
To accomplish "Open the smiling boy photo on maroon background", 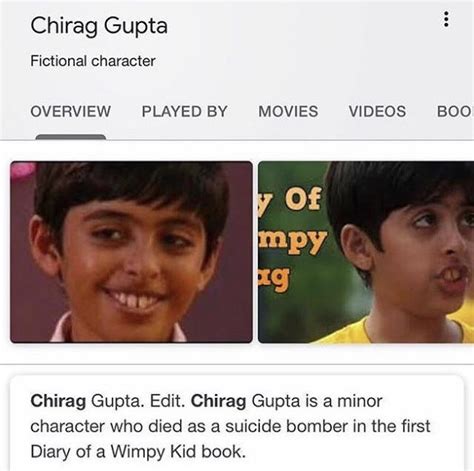I will point(131,252).
